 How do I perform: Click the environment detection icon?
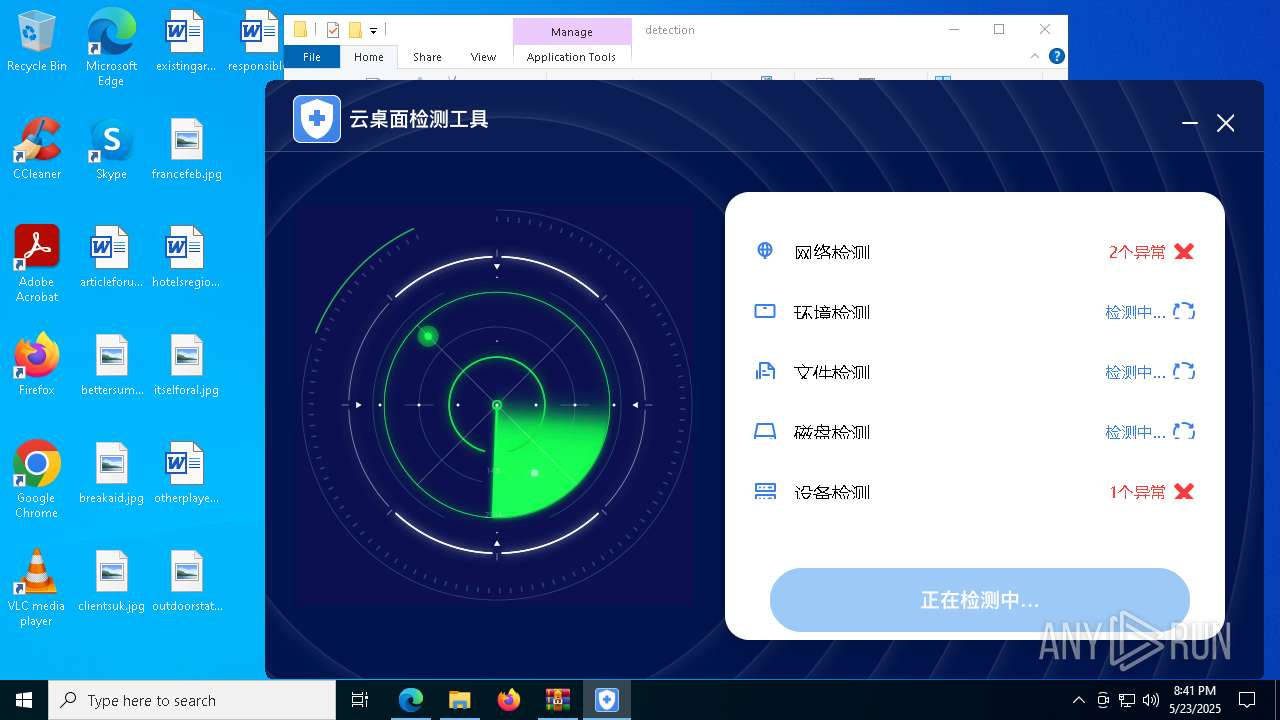coord(765,311)
